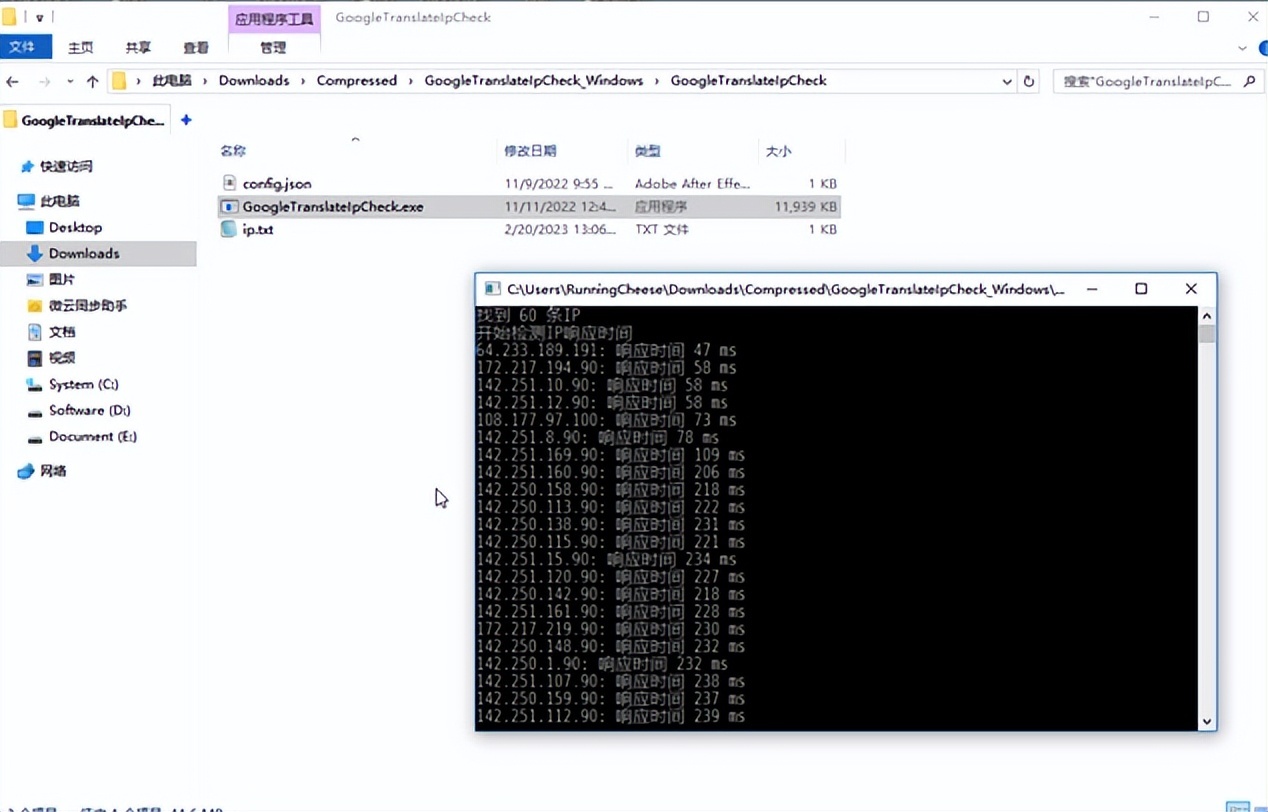Click the console window title bar icon
Viewport: 1268px width, 812px height.
tap(492, 289)
